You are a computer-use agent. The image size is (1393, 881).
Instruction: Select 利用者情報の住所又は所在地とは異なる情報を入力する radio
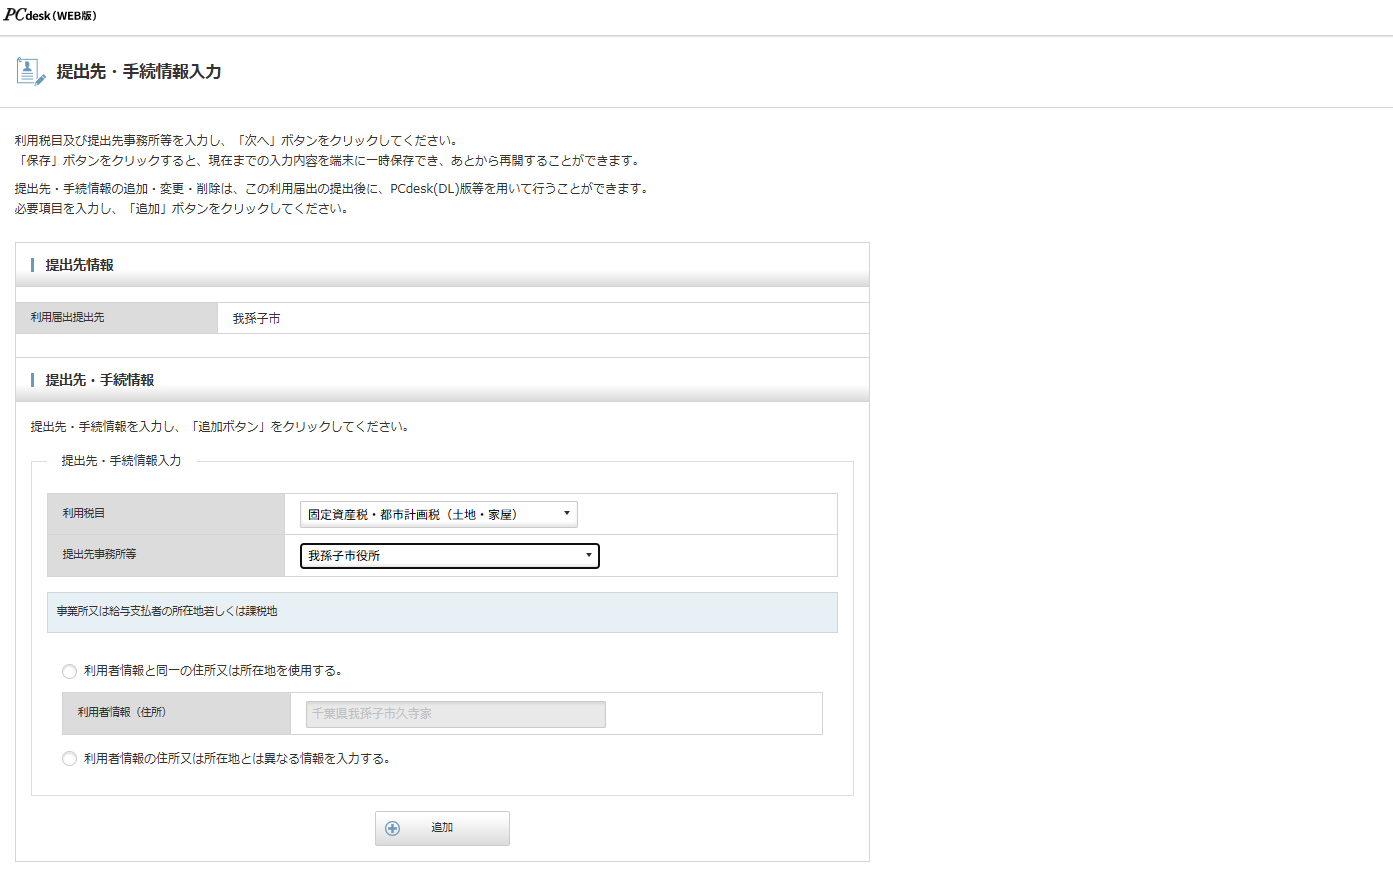(x=69, y=759)
